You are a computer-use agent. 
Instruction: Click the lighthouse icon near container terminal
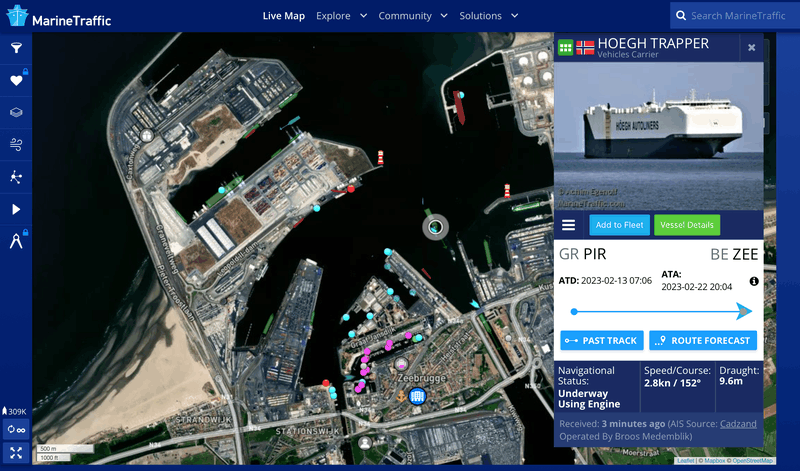(x=380, y=157)
